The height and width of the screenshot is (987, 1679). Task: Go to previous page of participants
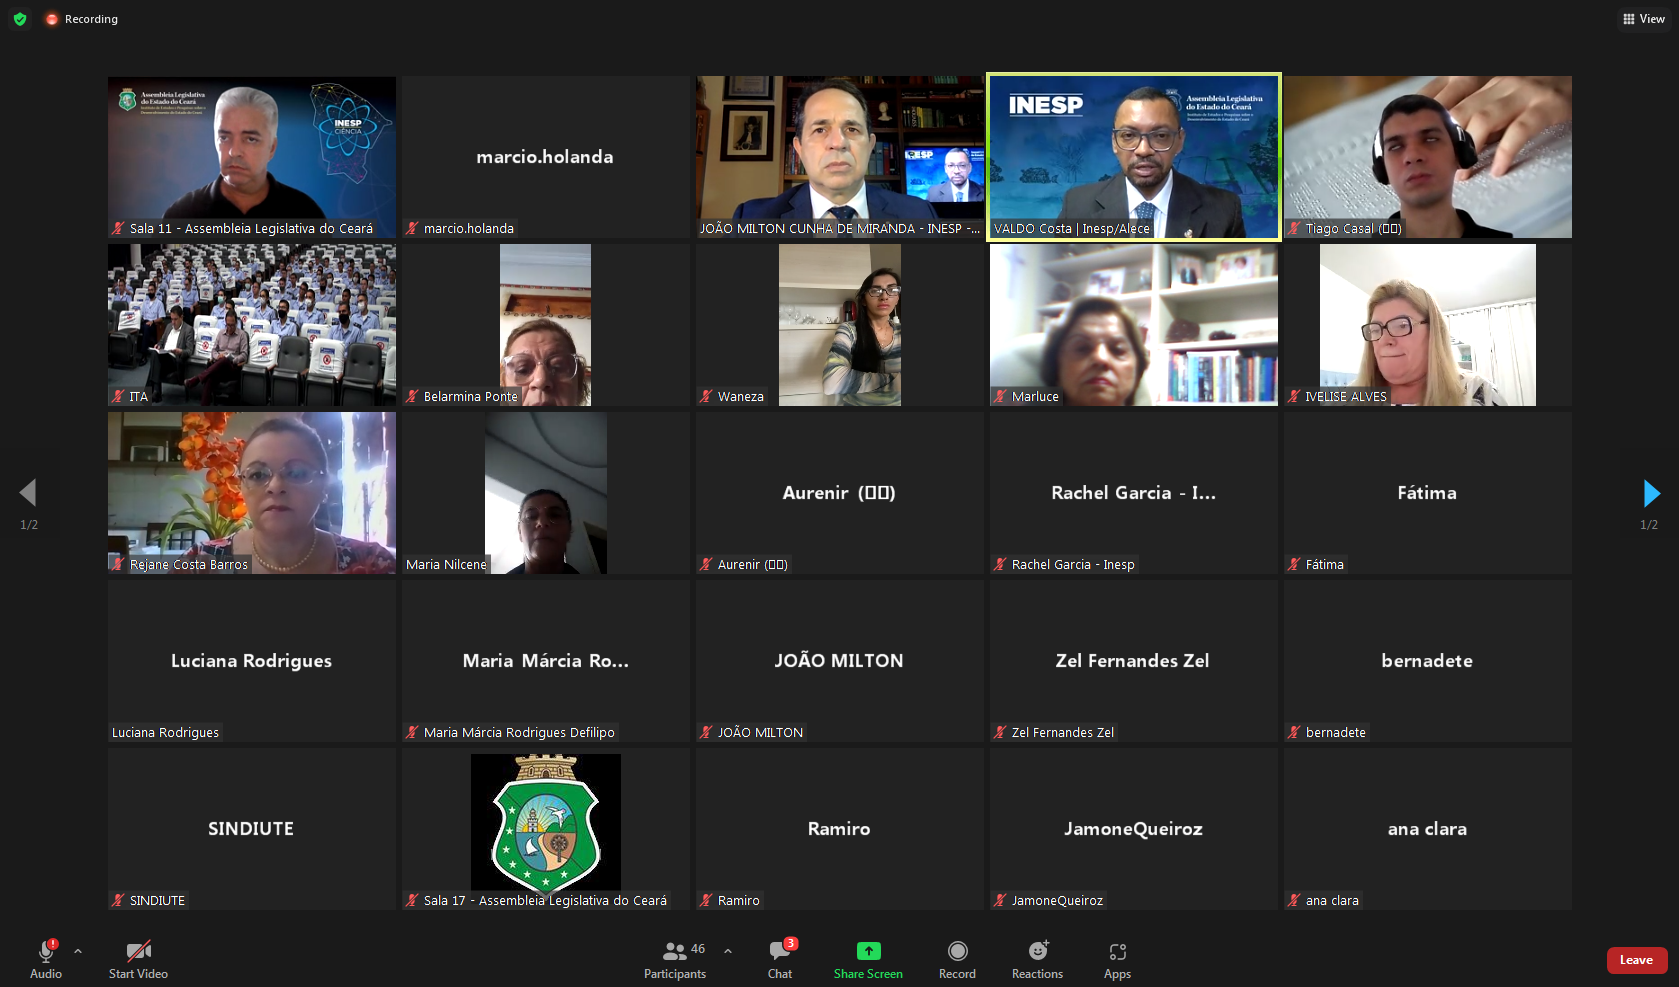[28, 493]
